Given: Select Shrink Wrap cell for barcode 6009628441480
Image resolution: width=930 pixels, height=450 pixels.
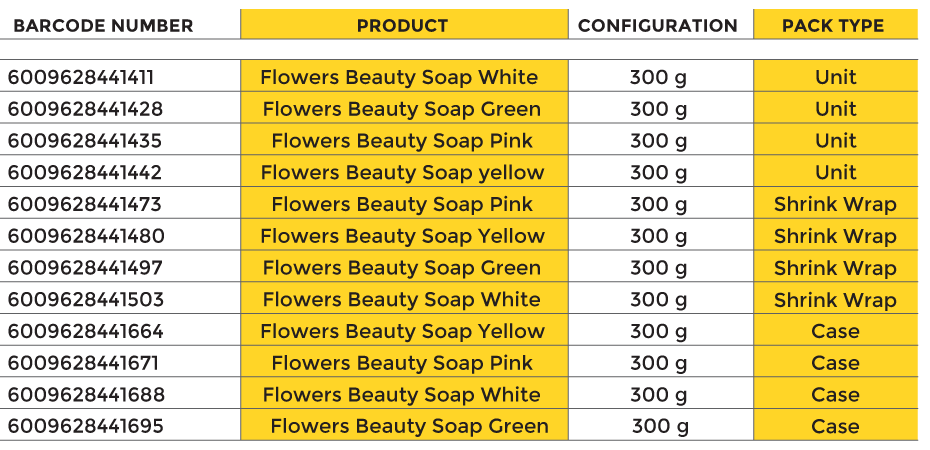Looking at the screenshot, I should coord(835,237).
